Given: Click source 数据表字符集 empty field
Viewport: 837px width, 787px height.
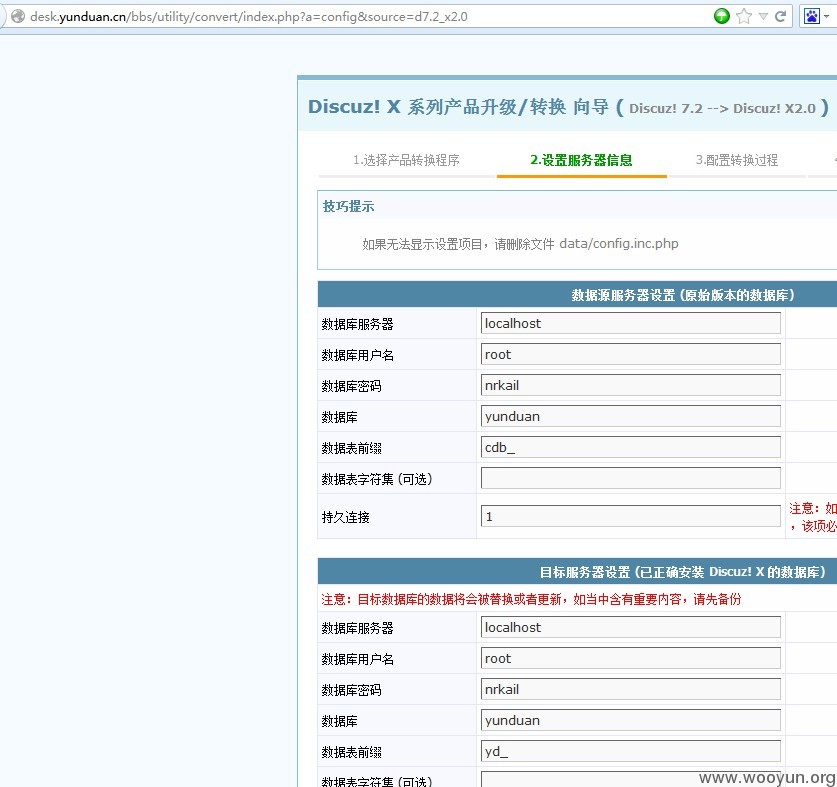Looking at the screenshot, I should (x=630, y=478).
